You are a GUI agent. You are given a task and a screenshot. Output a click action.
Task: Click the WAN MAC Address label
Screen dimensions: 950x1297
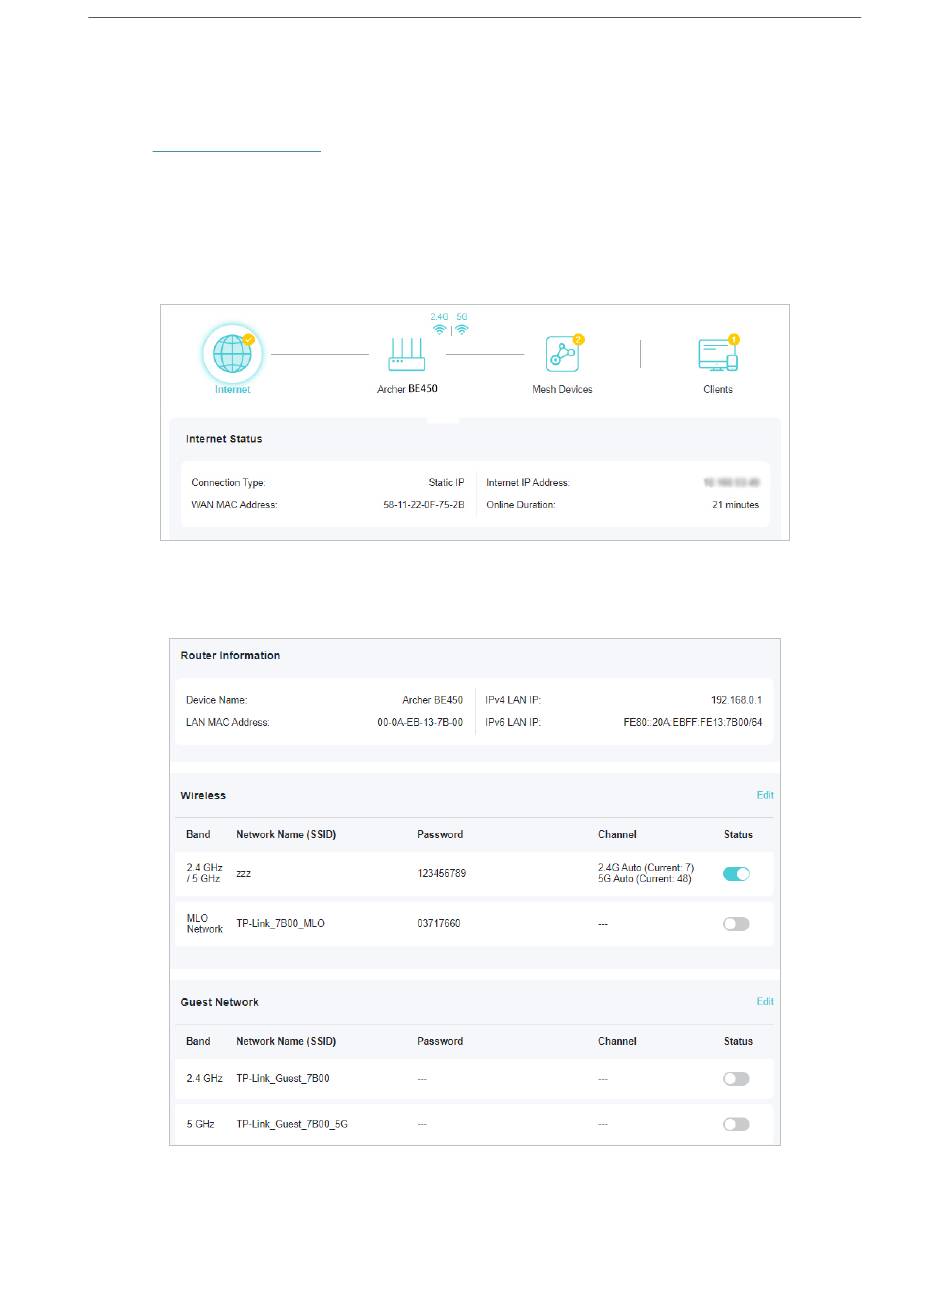[234, 505]
